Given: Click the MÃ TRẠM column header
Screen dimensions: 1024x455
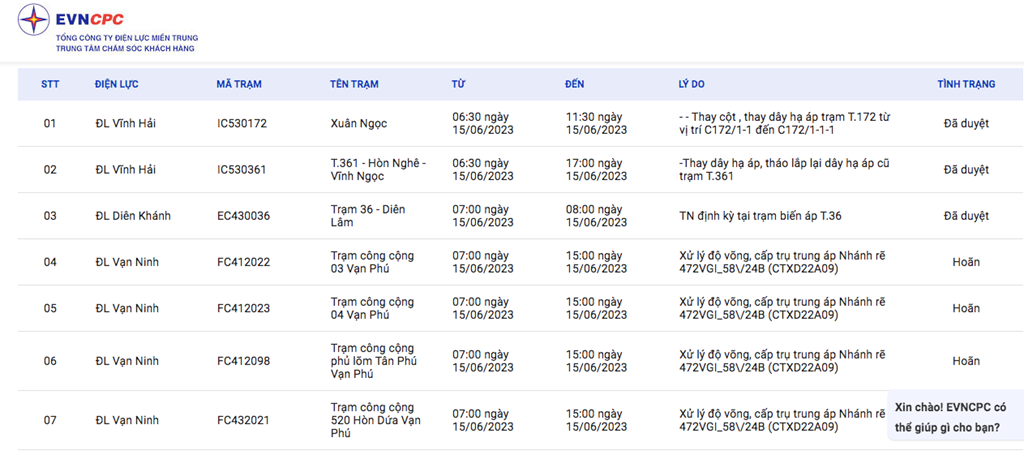Looking at the screenshot, I should point(238,84).
